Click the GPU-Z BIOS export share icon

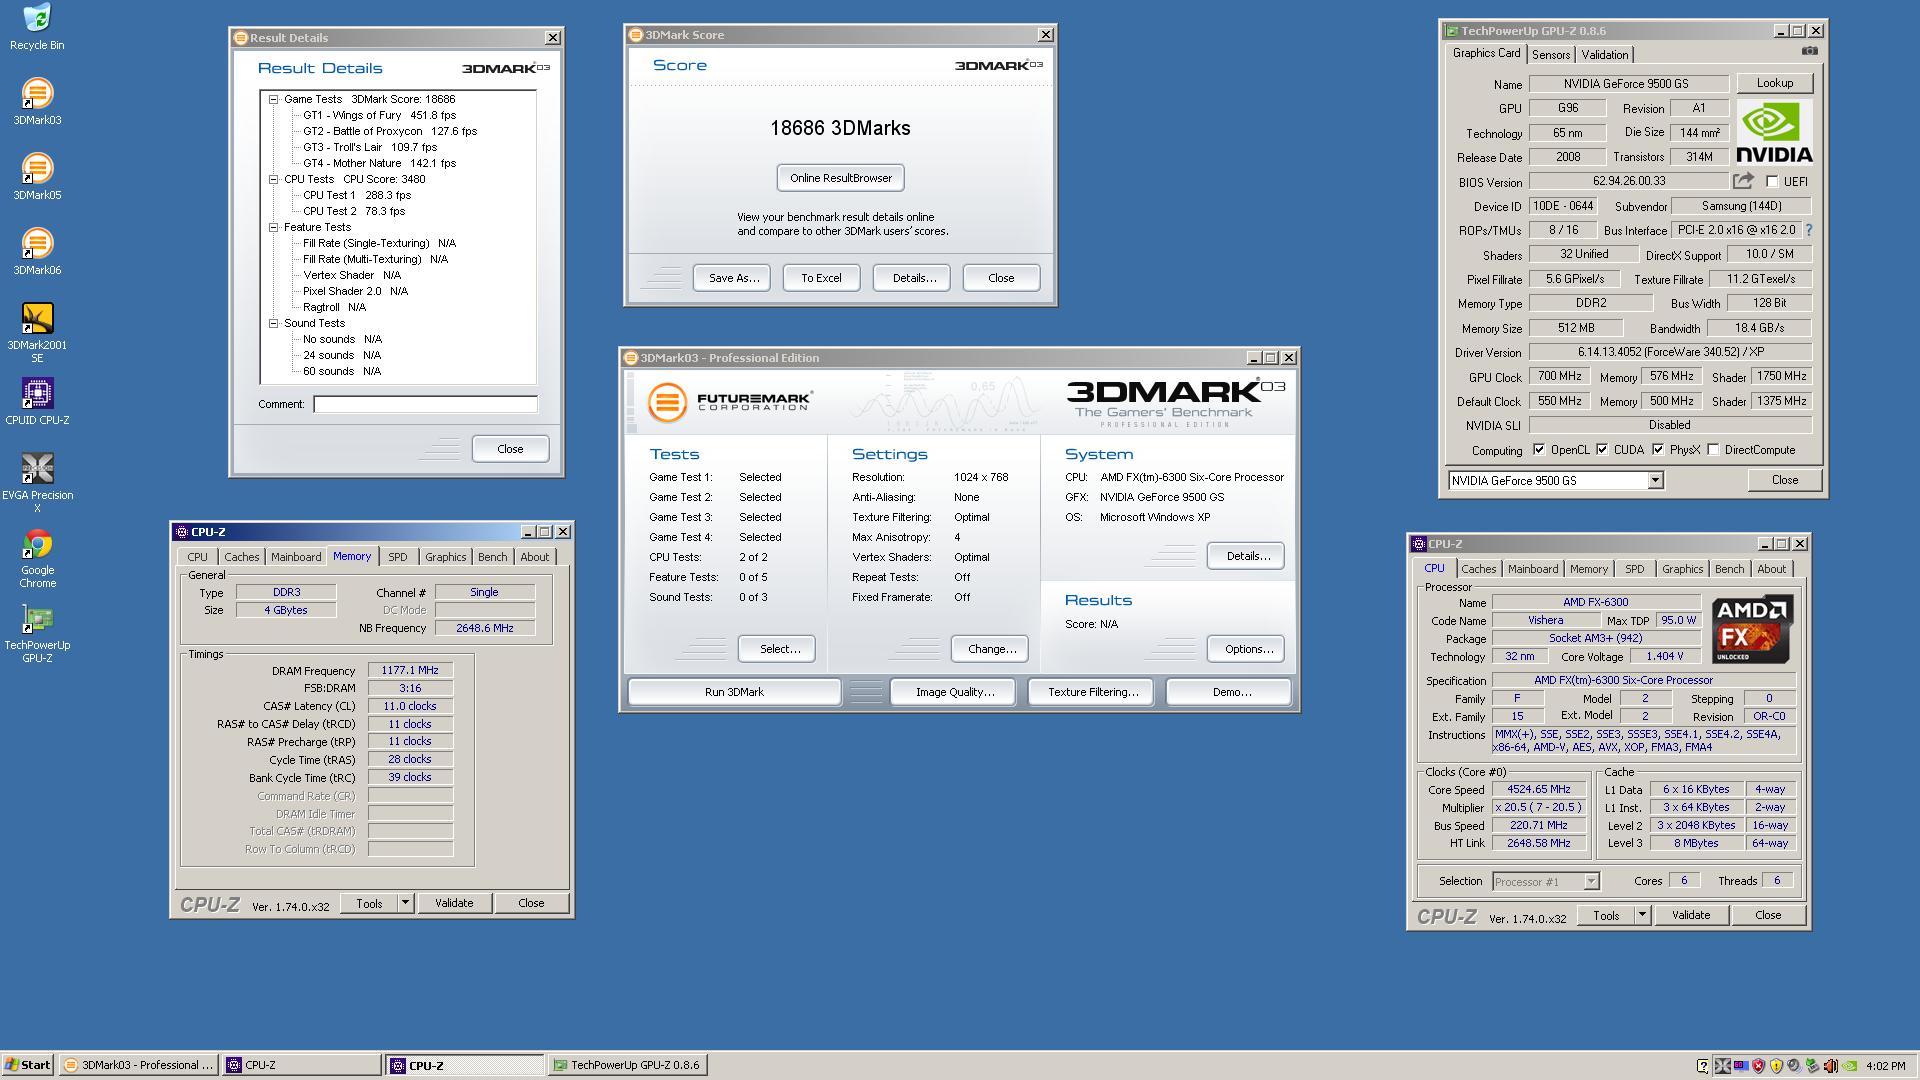pyautogui.click(x=1743, y=181)
